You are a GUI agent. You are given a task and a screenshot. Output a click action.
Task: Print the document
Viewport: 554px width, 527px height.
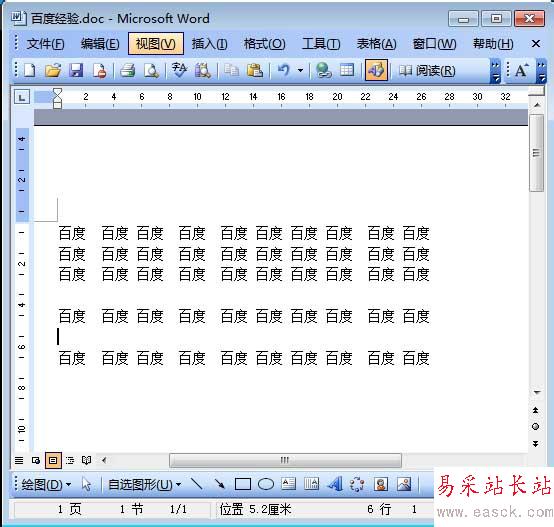pos(128,70)
